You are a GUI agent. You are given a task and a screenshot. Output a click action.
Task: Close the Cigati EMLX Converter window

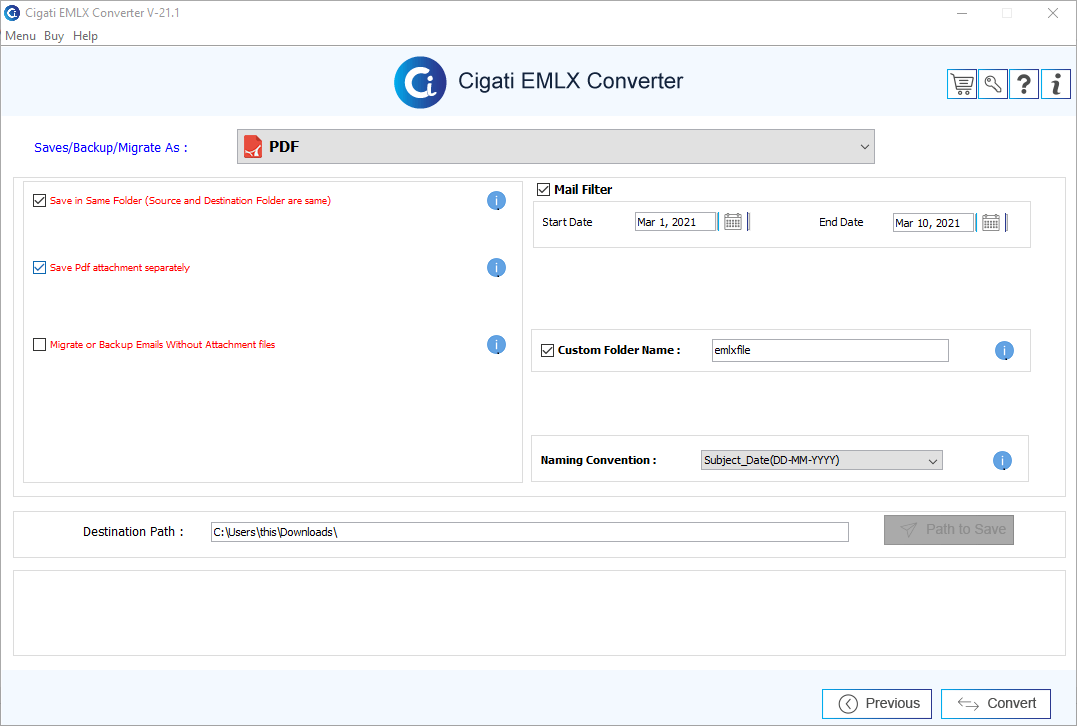[1052, 13]
